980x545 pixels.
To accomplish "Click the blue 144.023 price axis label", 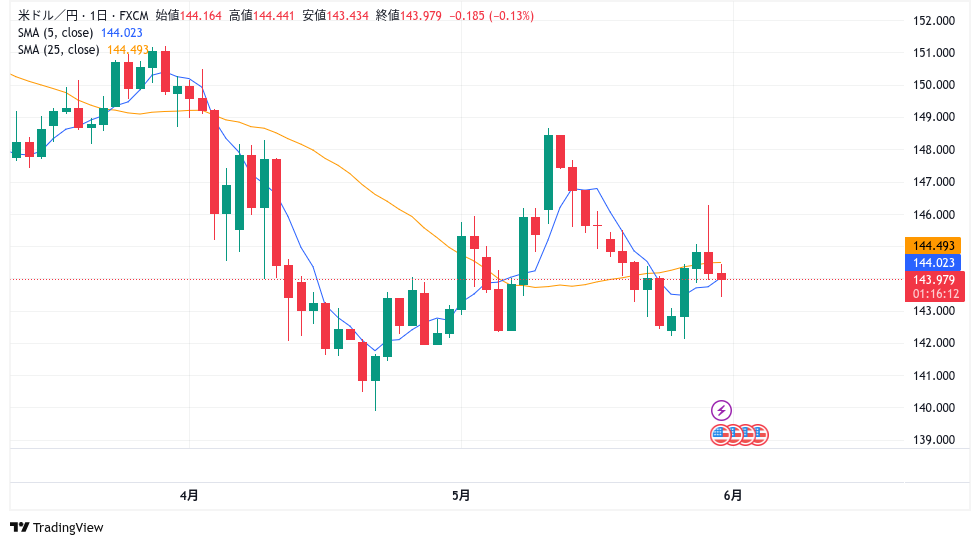I will point(933,262).
